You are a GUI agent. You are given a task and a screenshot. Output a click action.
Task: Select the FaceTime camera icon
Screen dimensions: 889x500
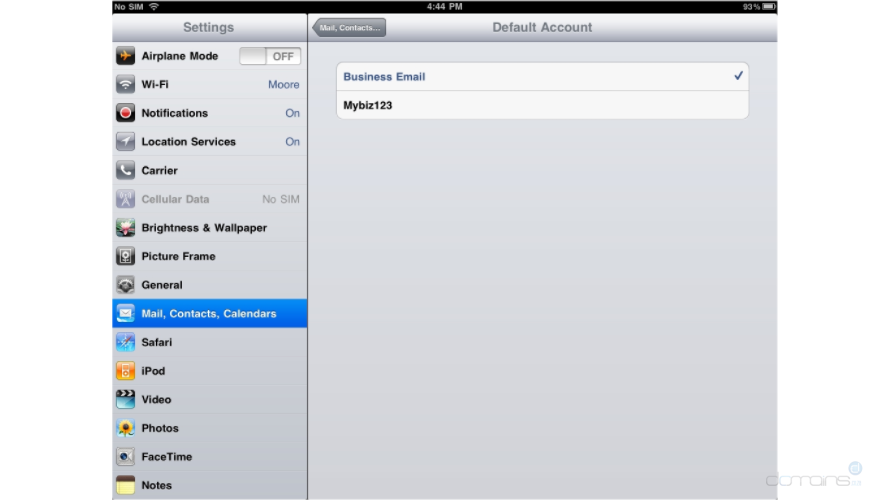[x=126, y=457]
